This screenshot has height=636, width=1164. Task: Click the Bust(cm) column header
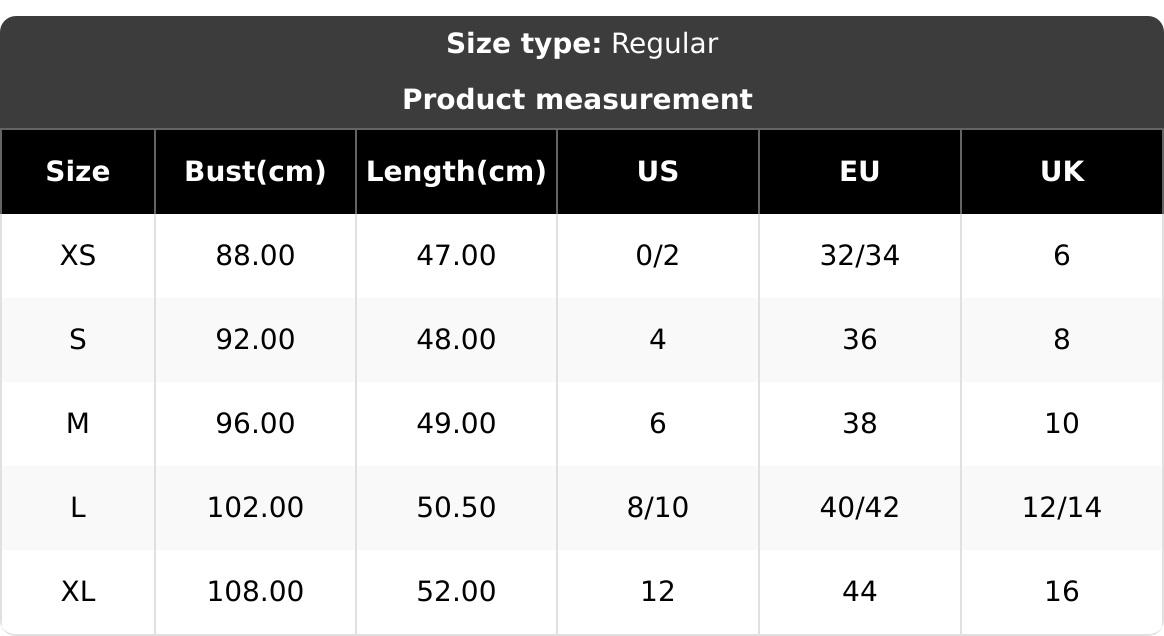coord(255,172)
